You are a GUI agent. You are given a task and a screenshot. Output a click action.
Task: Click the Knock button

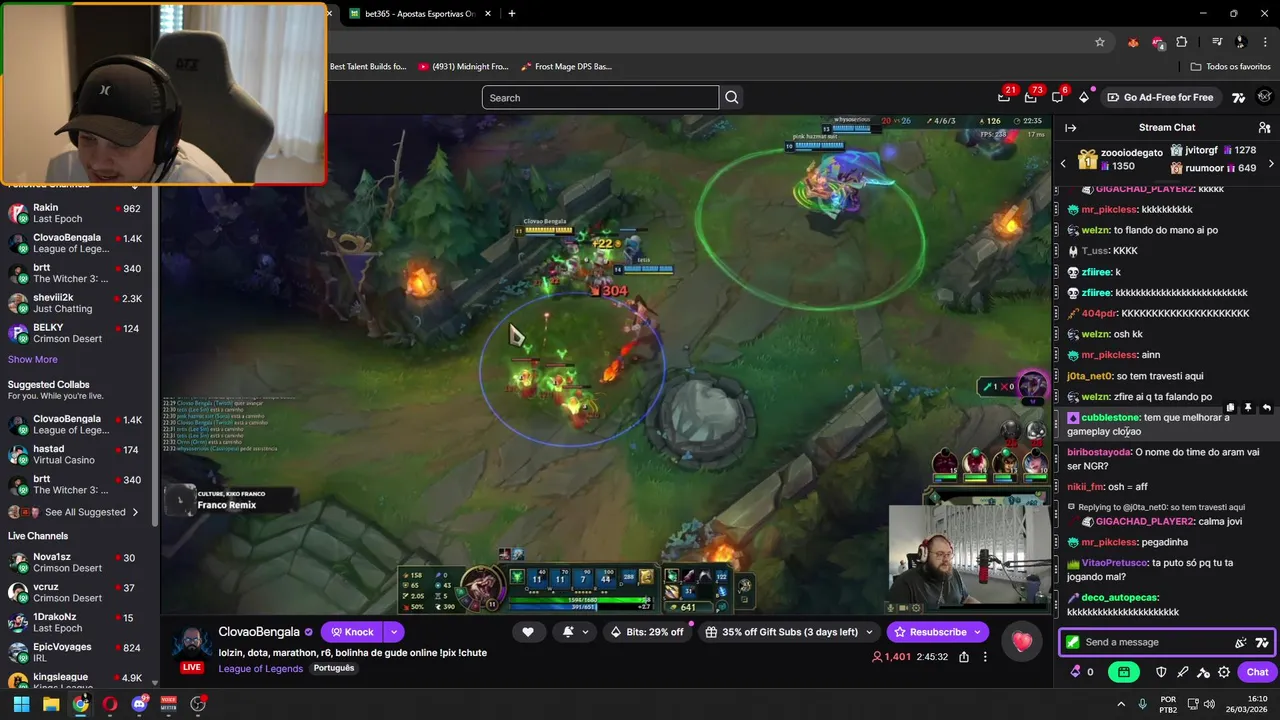click(x=352, y=632)
